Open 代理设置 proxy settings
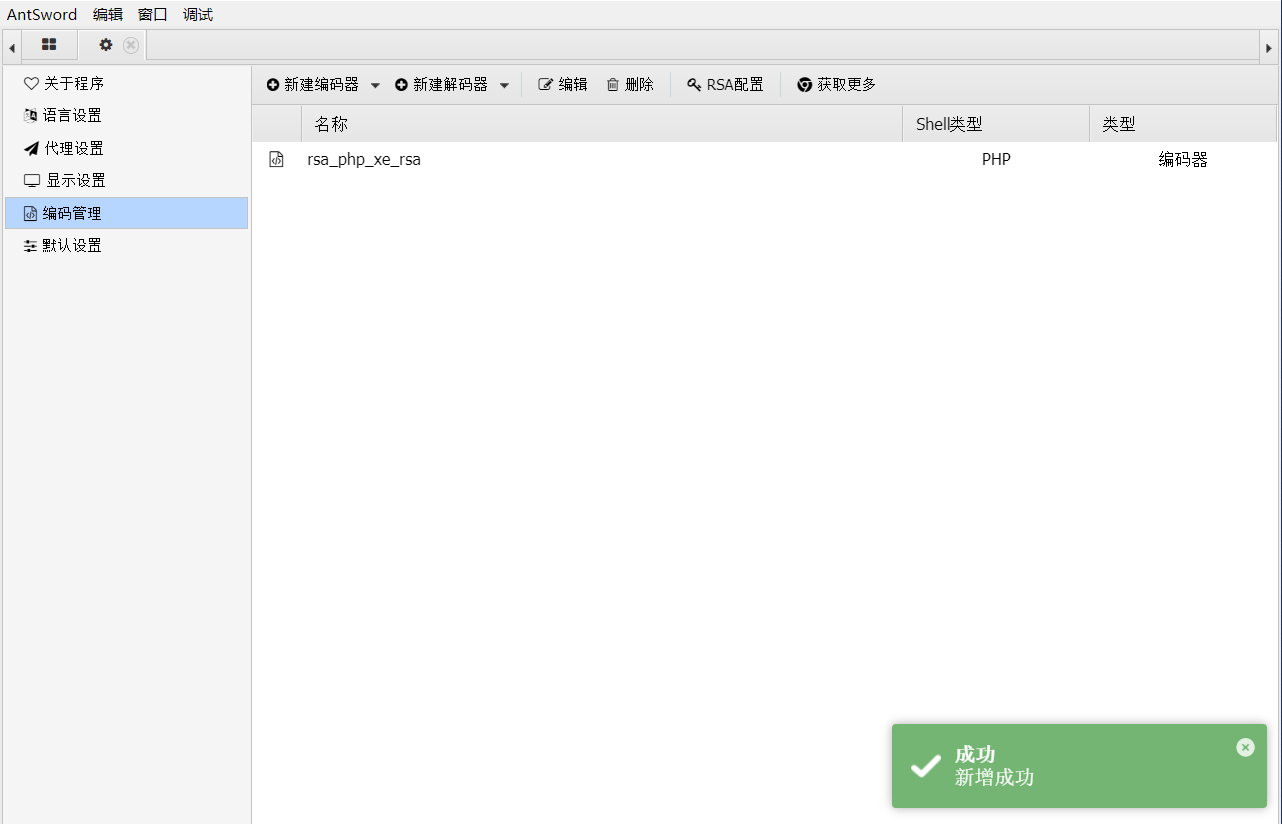The image size is (1282, 824). [126, 148]
